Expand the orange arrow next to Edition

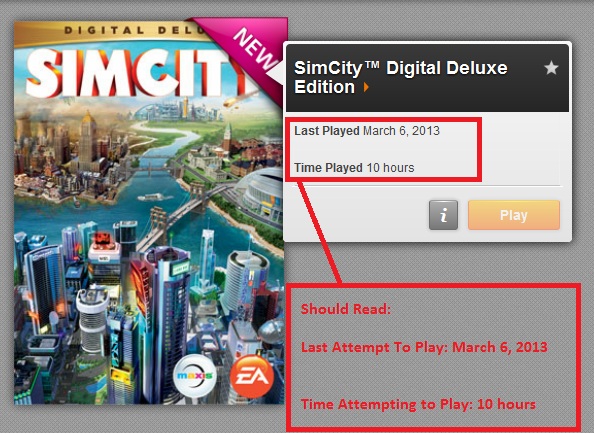click(366, 88)
